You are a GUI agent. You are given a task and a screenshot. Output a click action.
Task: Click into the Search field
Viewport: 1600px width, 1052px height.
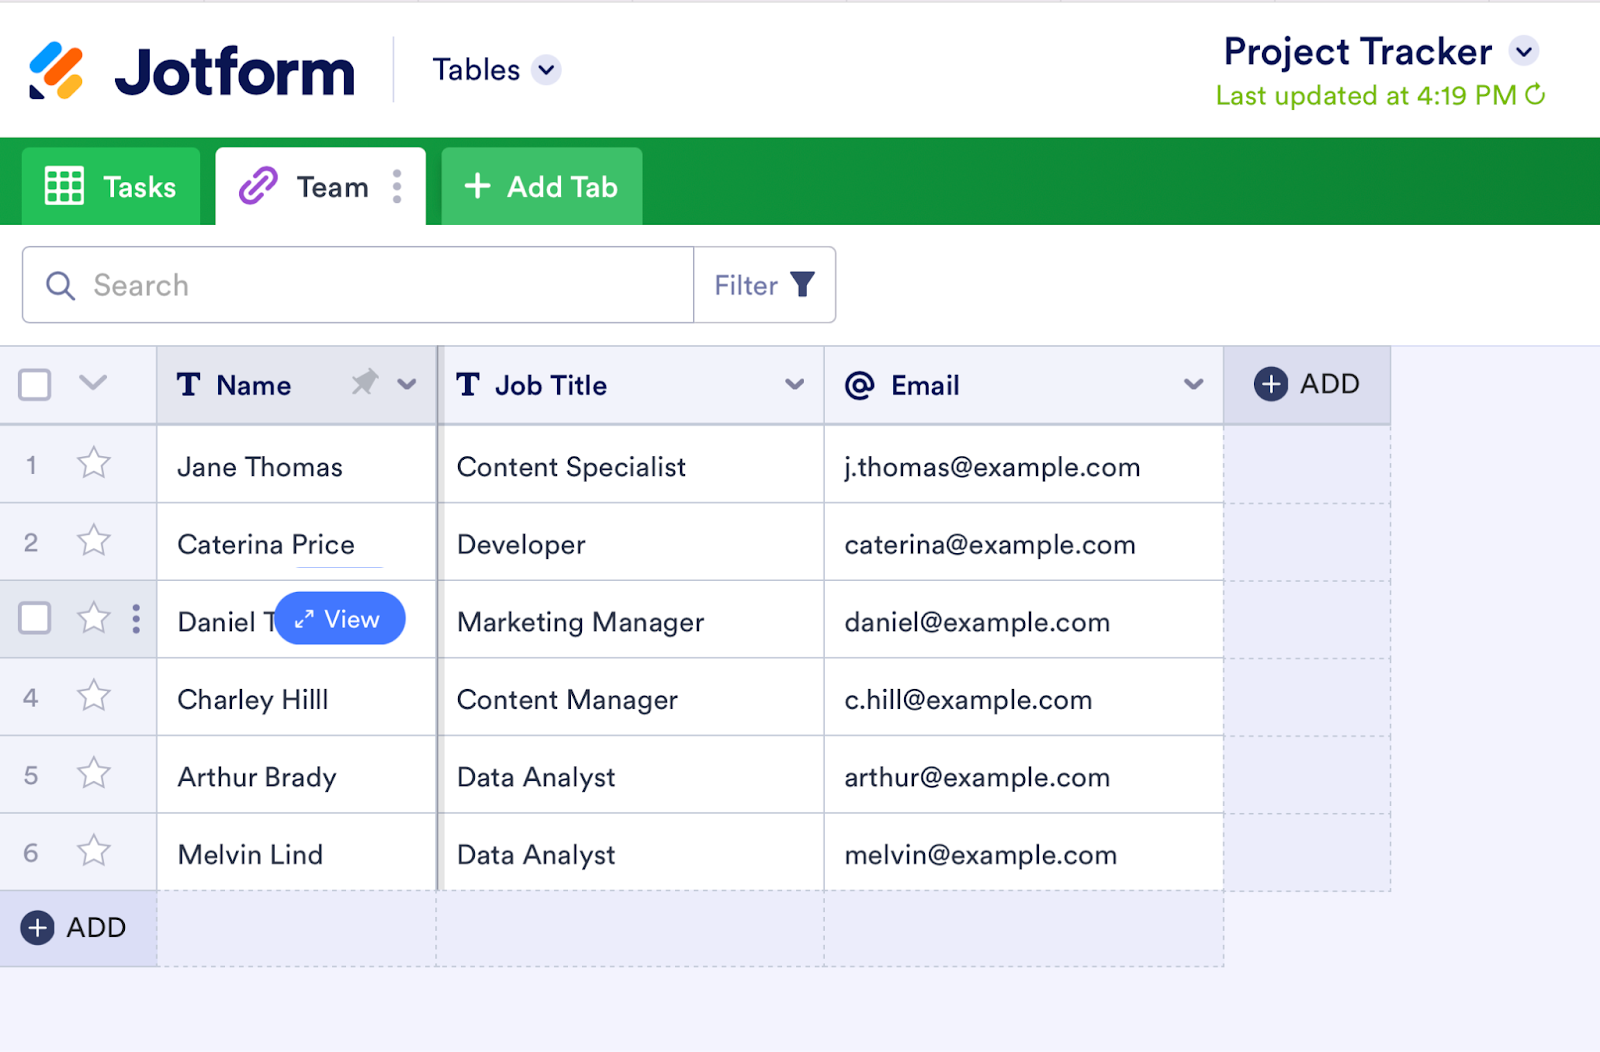point(380,285)
